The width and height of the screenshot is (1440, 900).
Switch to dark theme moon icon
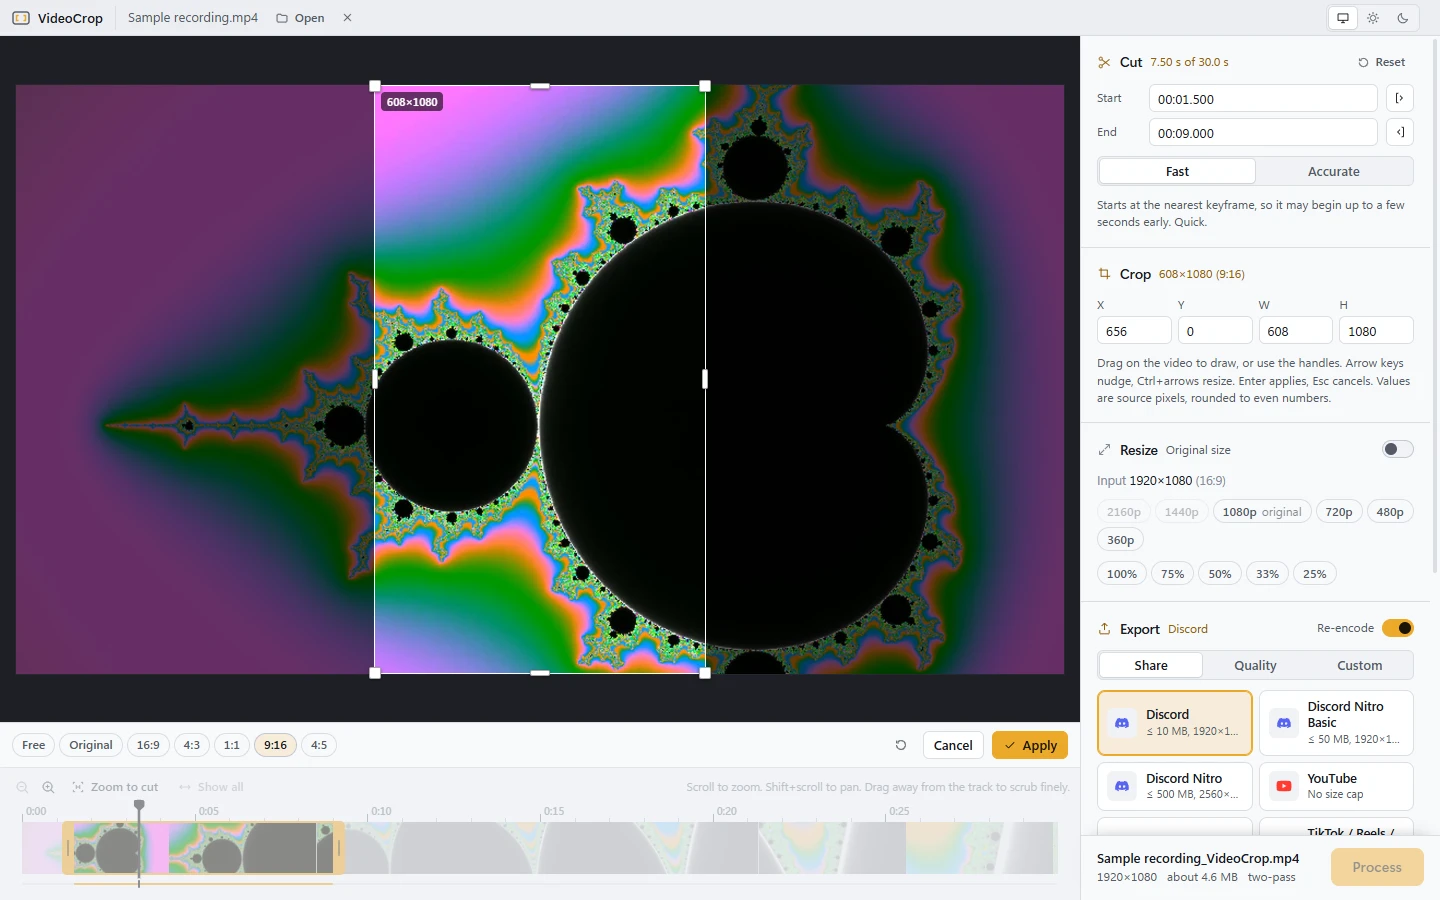[x=1403, y=18]
